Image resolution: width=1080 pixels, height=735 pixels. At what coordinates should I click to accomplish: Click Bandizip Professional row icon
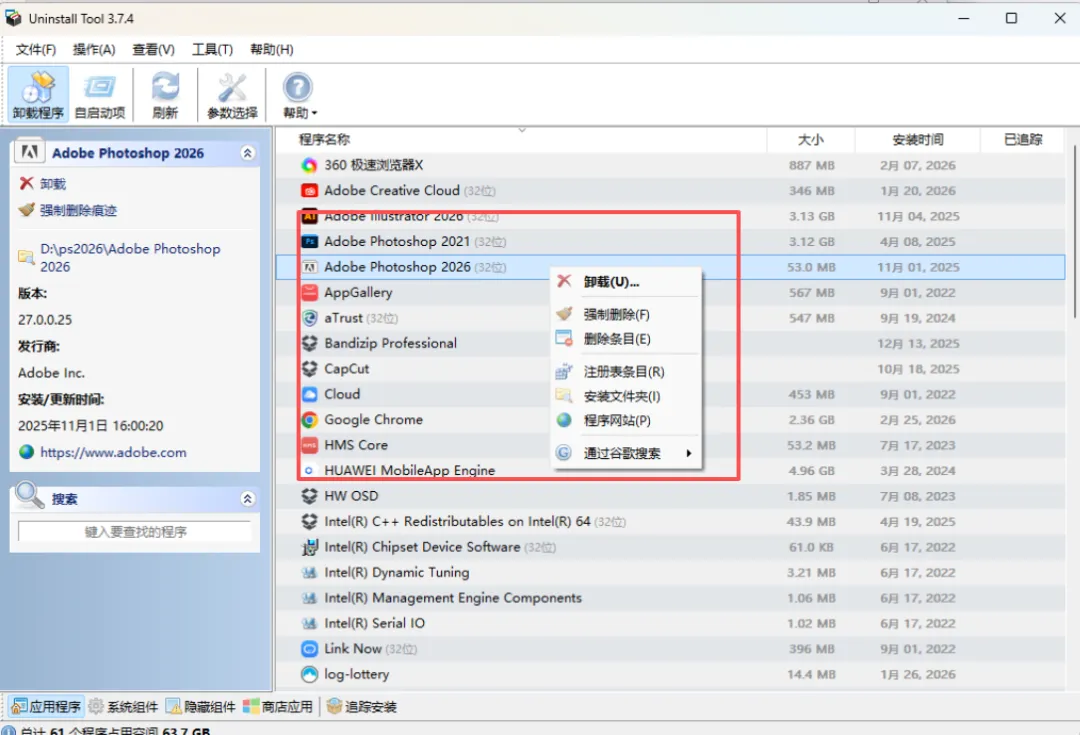(x=309, y=343)
